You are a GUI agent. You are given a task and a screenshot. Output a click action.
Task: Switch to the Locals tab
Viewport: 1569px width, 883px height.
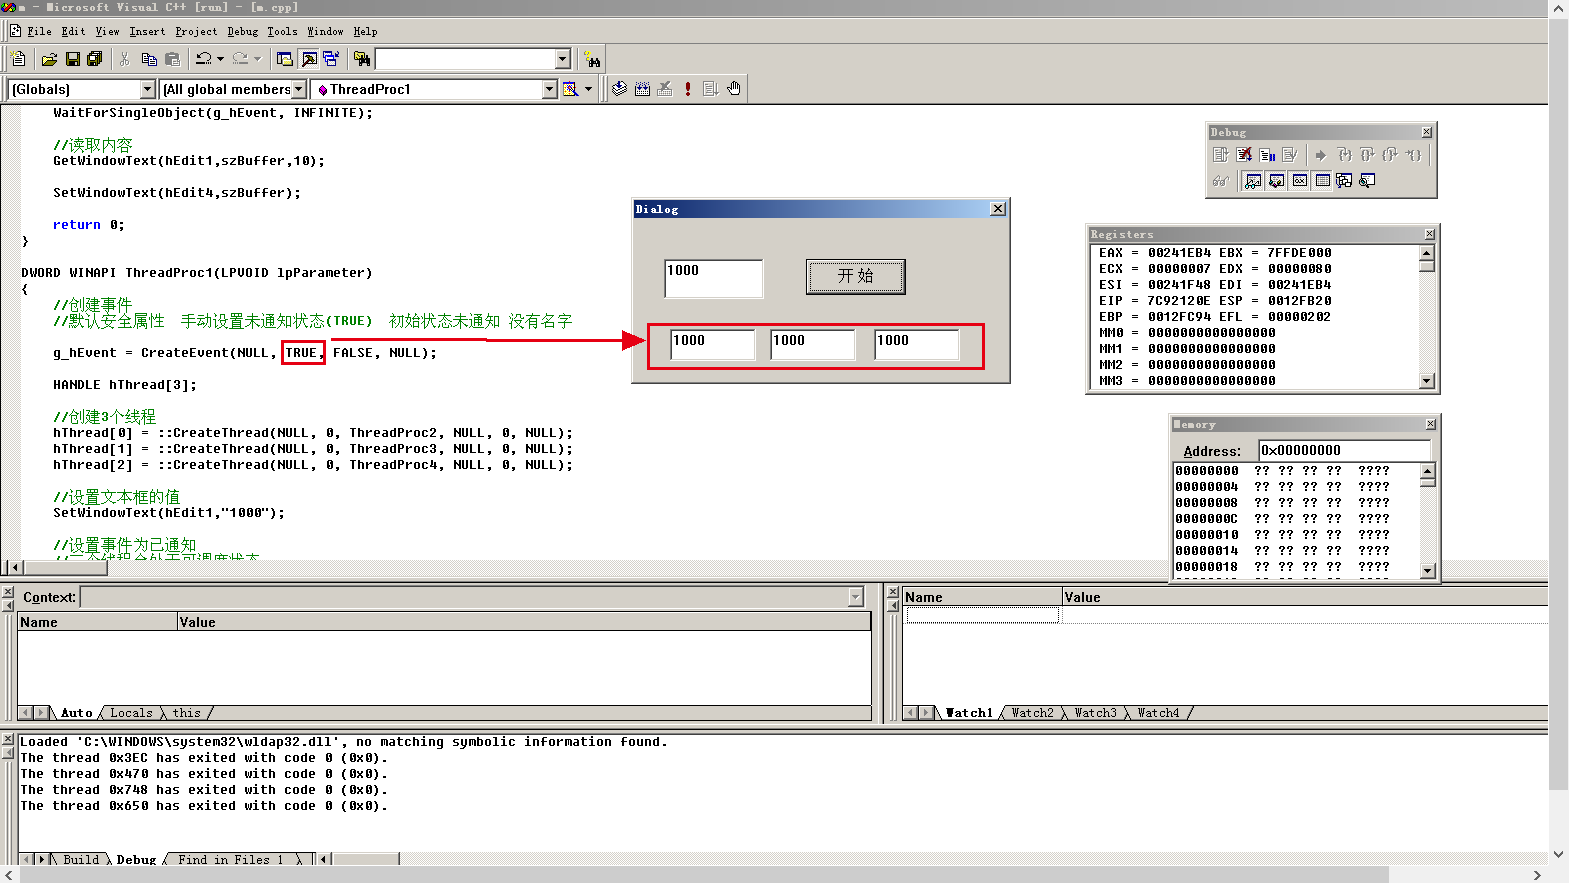click(x=131, y=713)
